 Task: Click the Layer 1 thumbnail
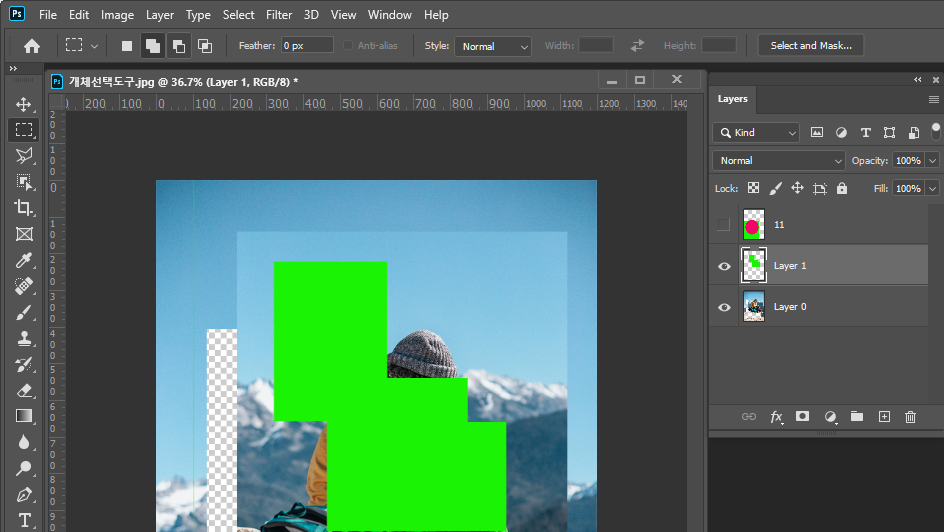(x=754, y=265)
